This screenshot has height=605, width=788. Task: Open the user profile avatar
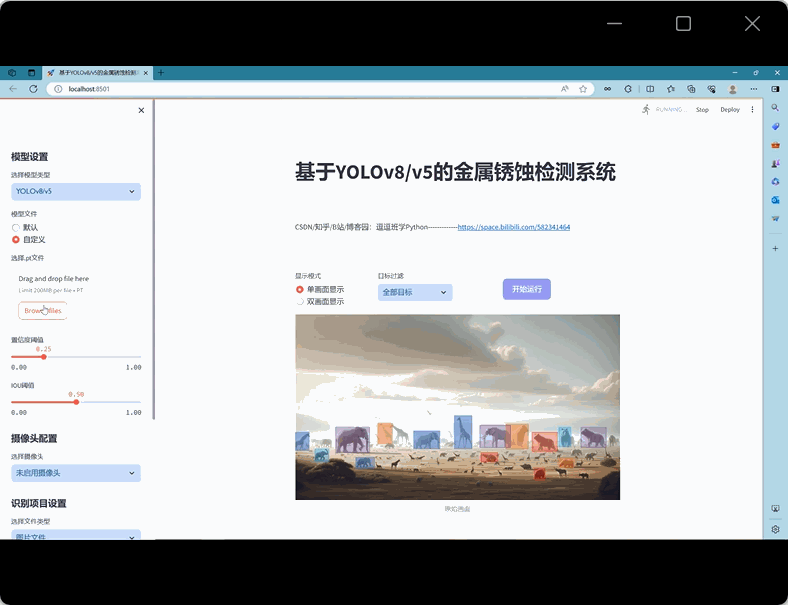click(x=733, y=89)
